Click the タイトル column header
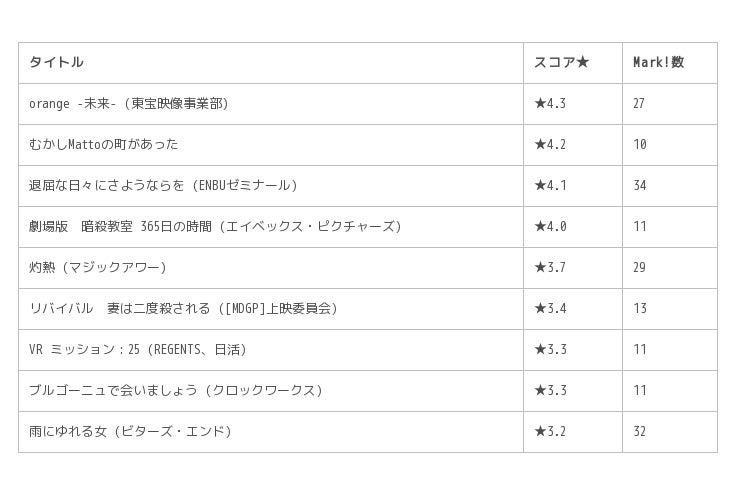The width and height of the screenshot is (740, 493). (56, 62)
